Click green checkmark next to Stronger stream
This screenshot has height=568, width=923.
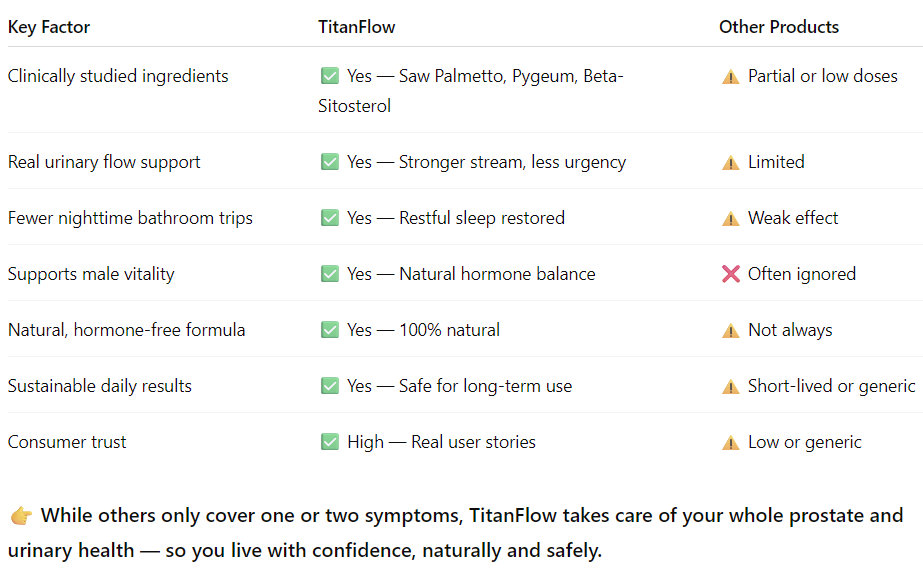329,162
